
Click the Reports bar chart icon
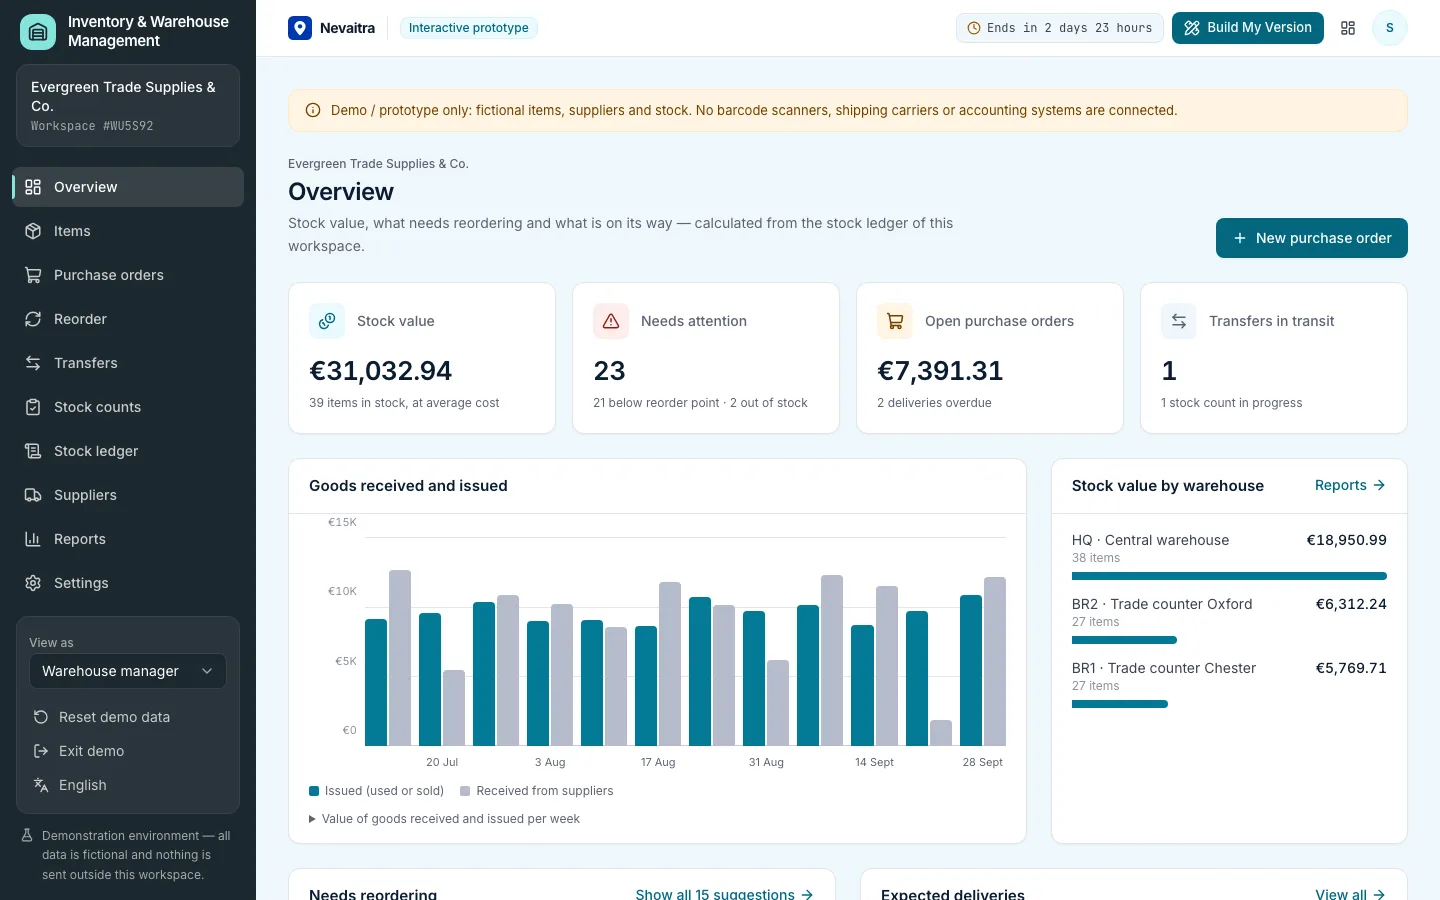[x=33, y=539]
